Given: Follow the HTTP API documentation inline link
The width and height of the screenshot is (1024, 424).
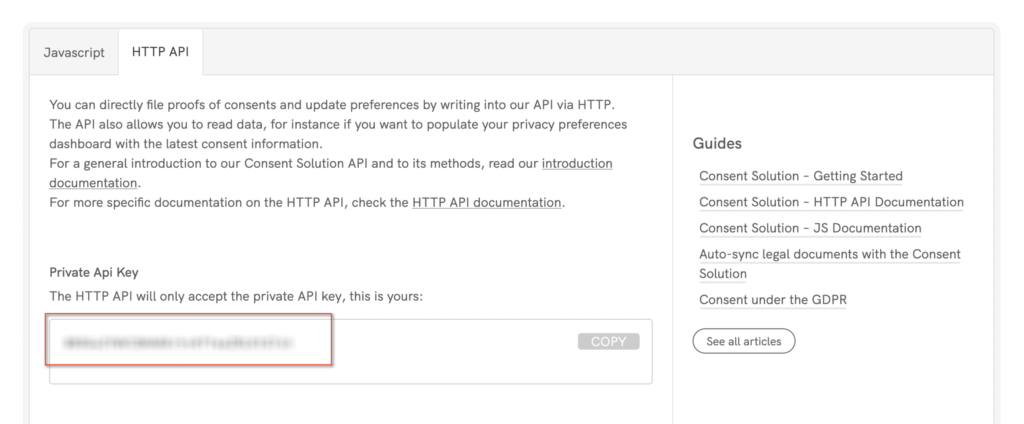Looking at the screenshot, I should click(487, 202).
